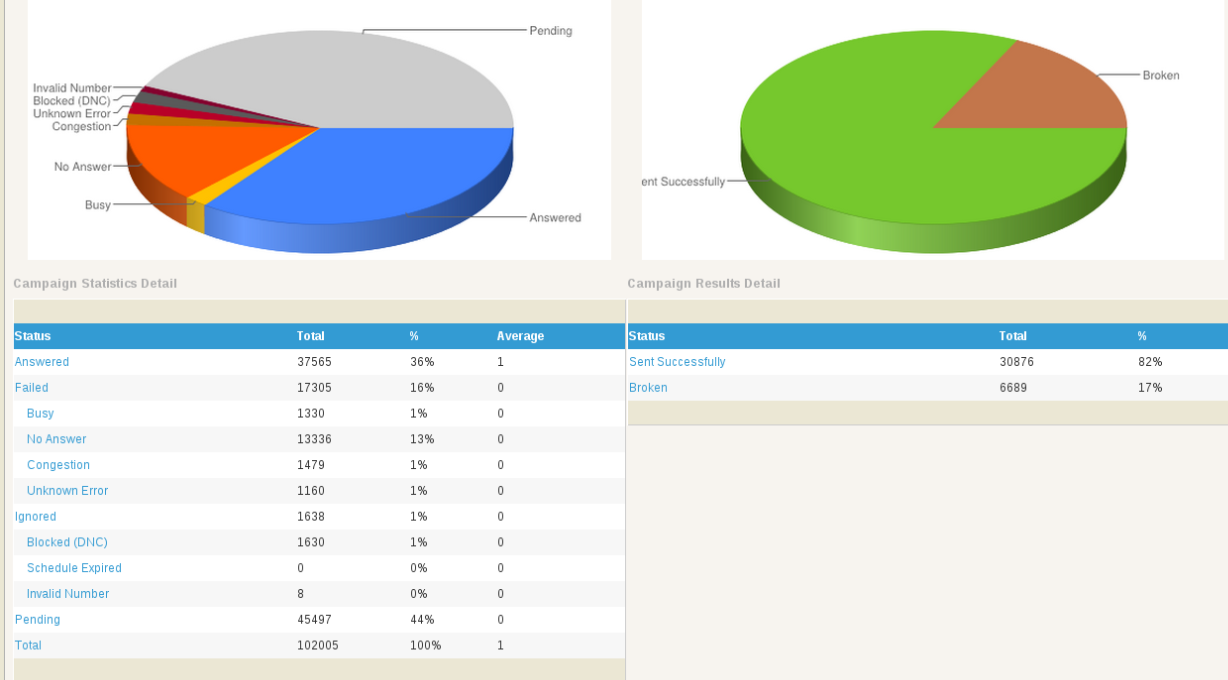
Task: Open the Failed status link
Action: pyautogui.click(x=31, y=388)
